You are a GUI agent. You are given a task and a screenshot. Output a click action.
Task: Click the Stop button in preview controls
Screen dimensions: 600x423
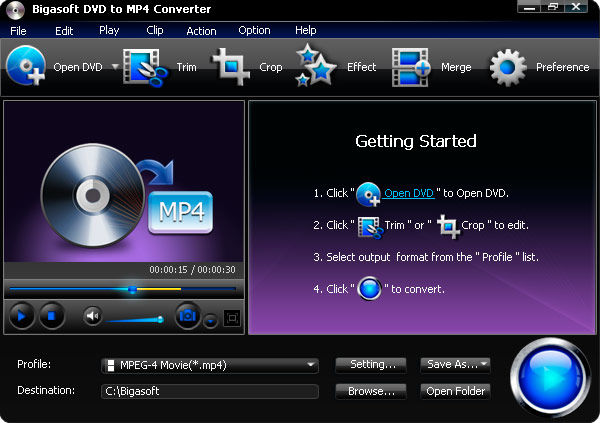[52, 316]
